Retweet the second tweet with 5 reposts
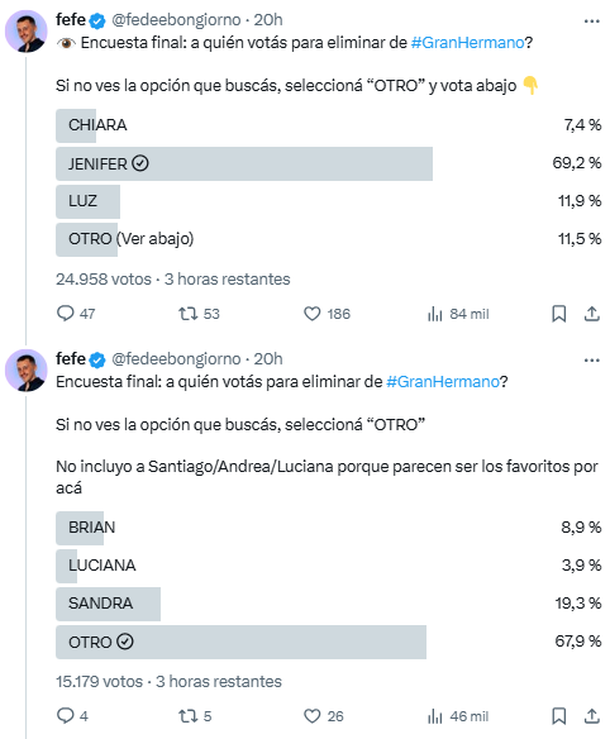610x739 pixels. pos(186,716)
